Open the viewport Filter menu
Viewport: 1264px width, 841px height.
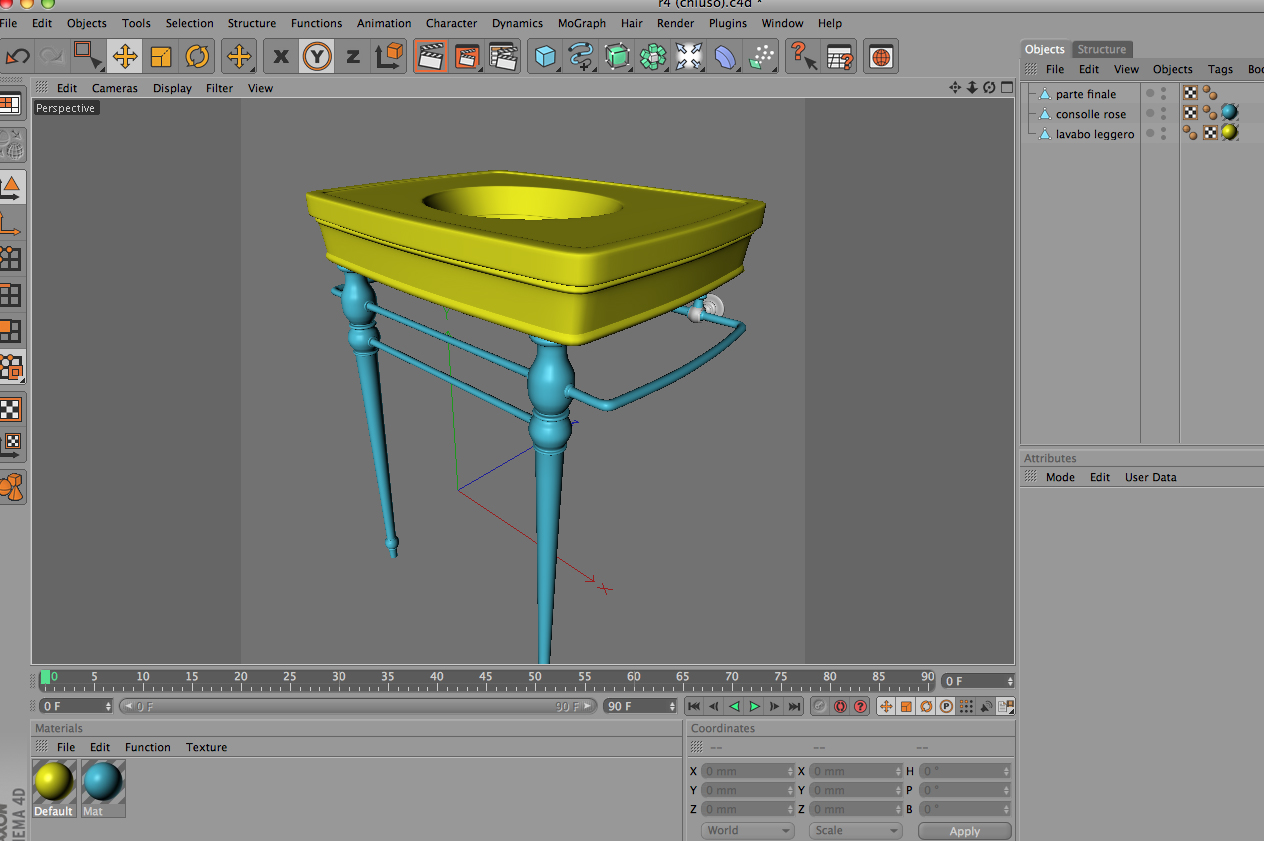(x=219, y=88)
